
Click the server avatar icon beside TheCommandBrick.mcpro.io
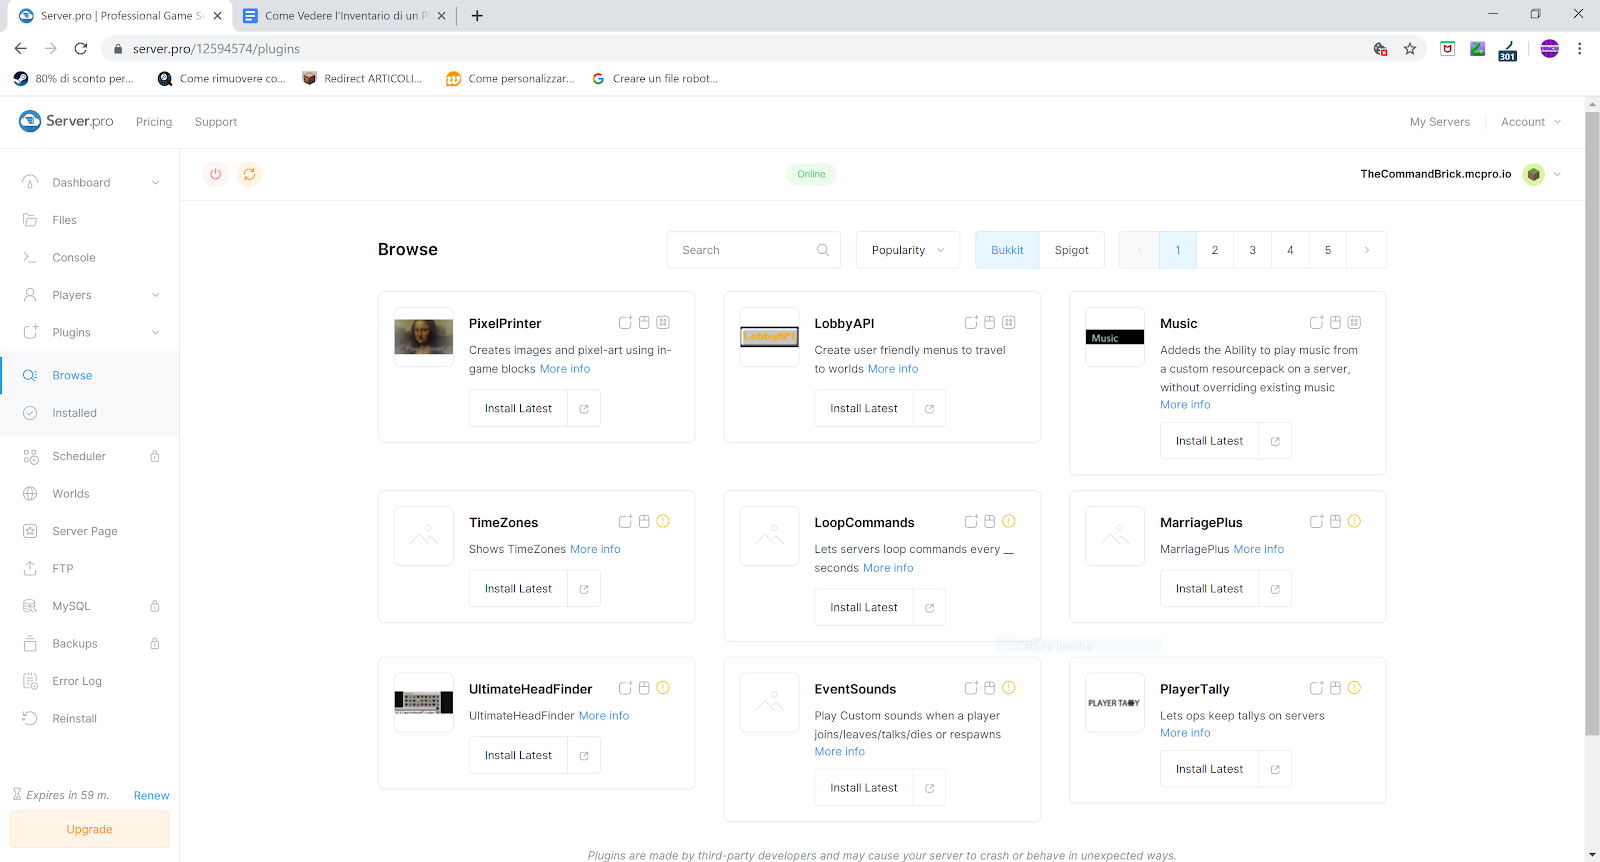tap(1533, 174)
